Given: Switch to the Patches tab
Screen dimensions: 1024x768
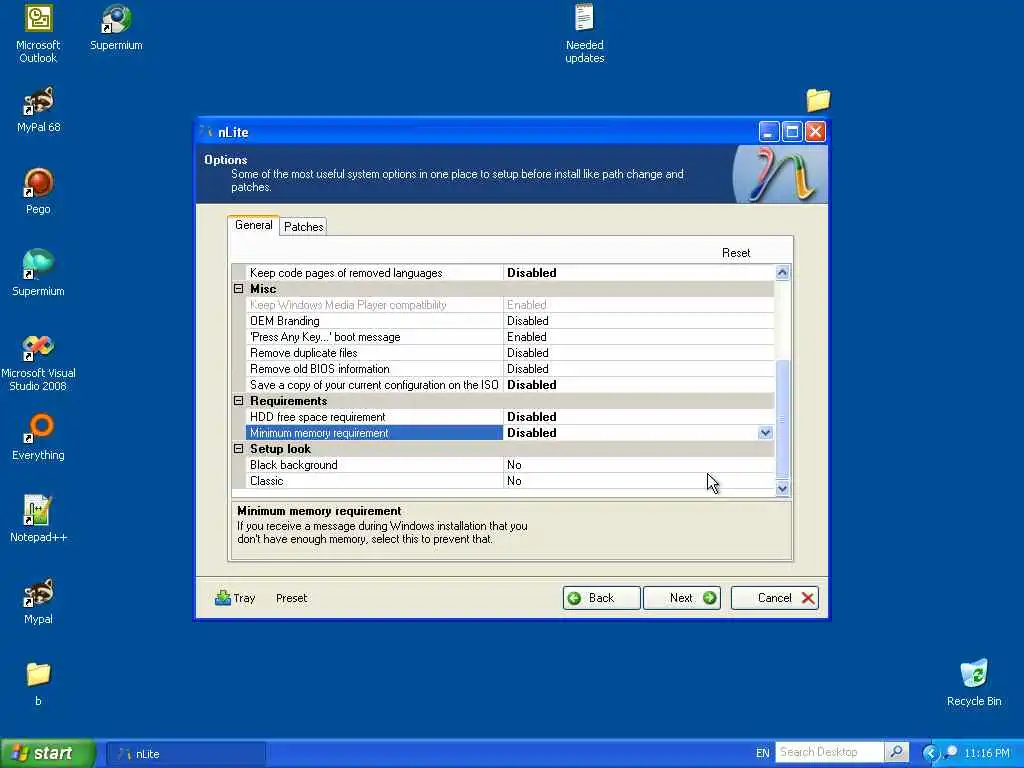Looking at the screenshot, I should [303, 227].
